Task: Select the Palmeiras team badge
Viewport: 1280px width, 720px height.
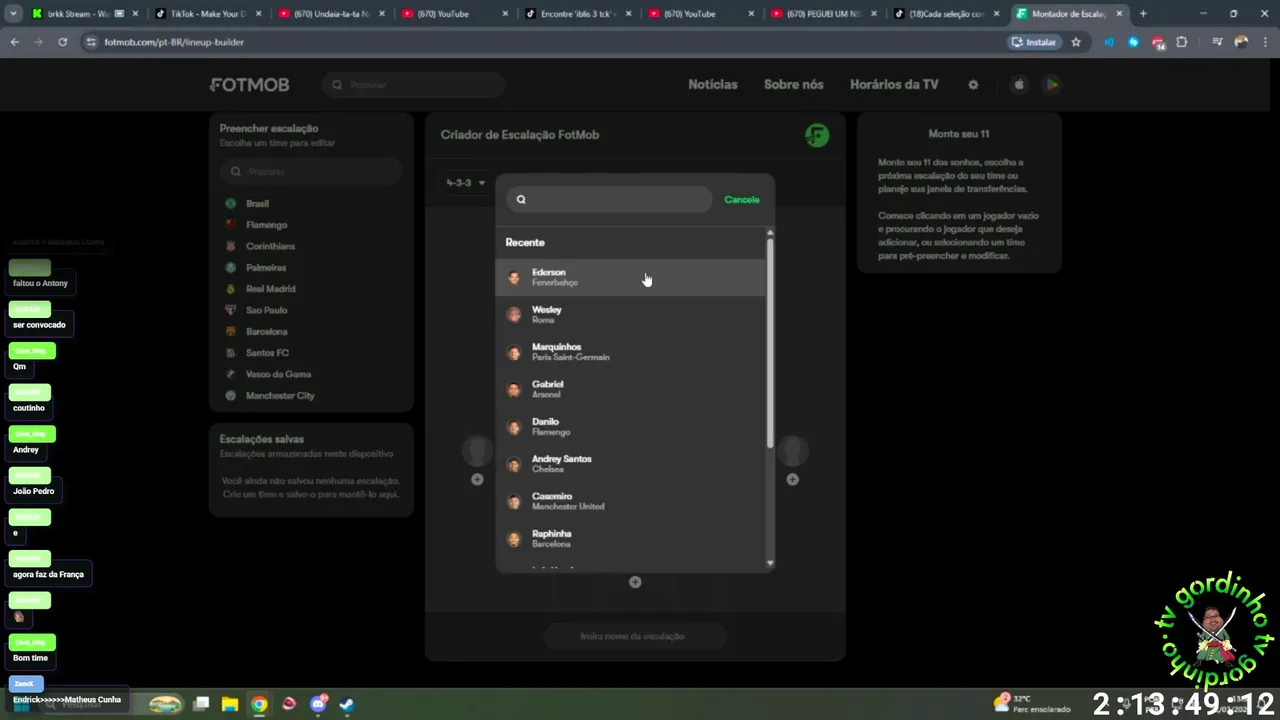Action: coord(231,268)
